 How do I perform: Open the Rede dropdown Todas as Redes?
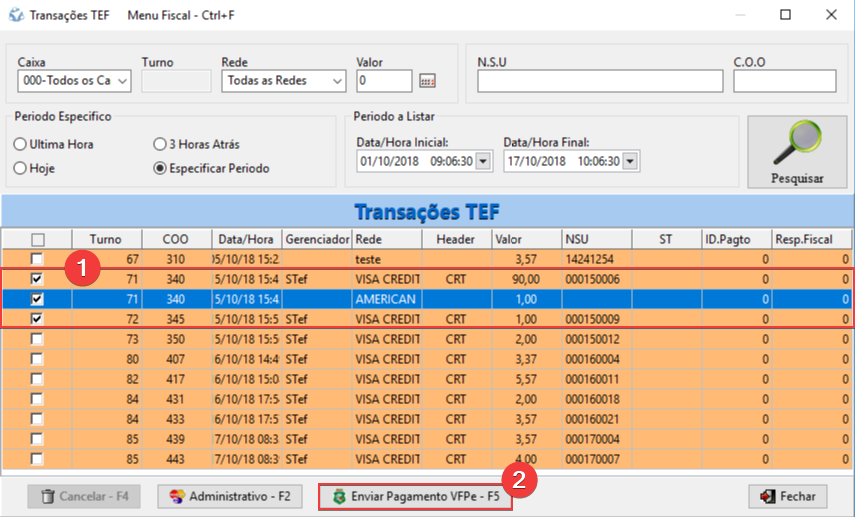(336, 81)
